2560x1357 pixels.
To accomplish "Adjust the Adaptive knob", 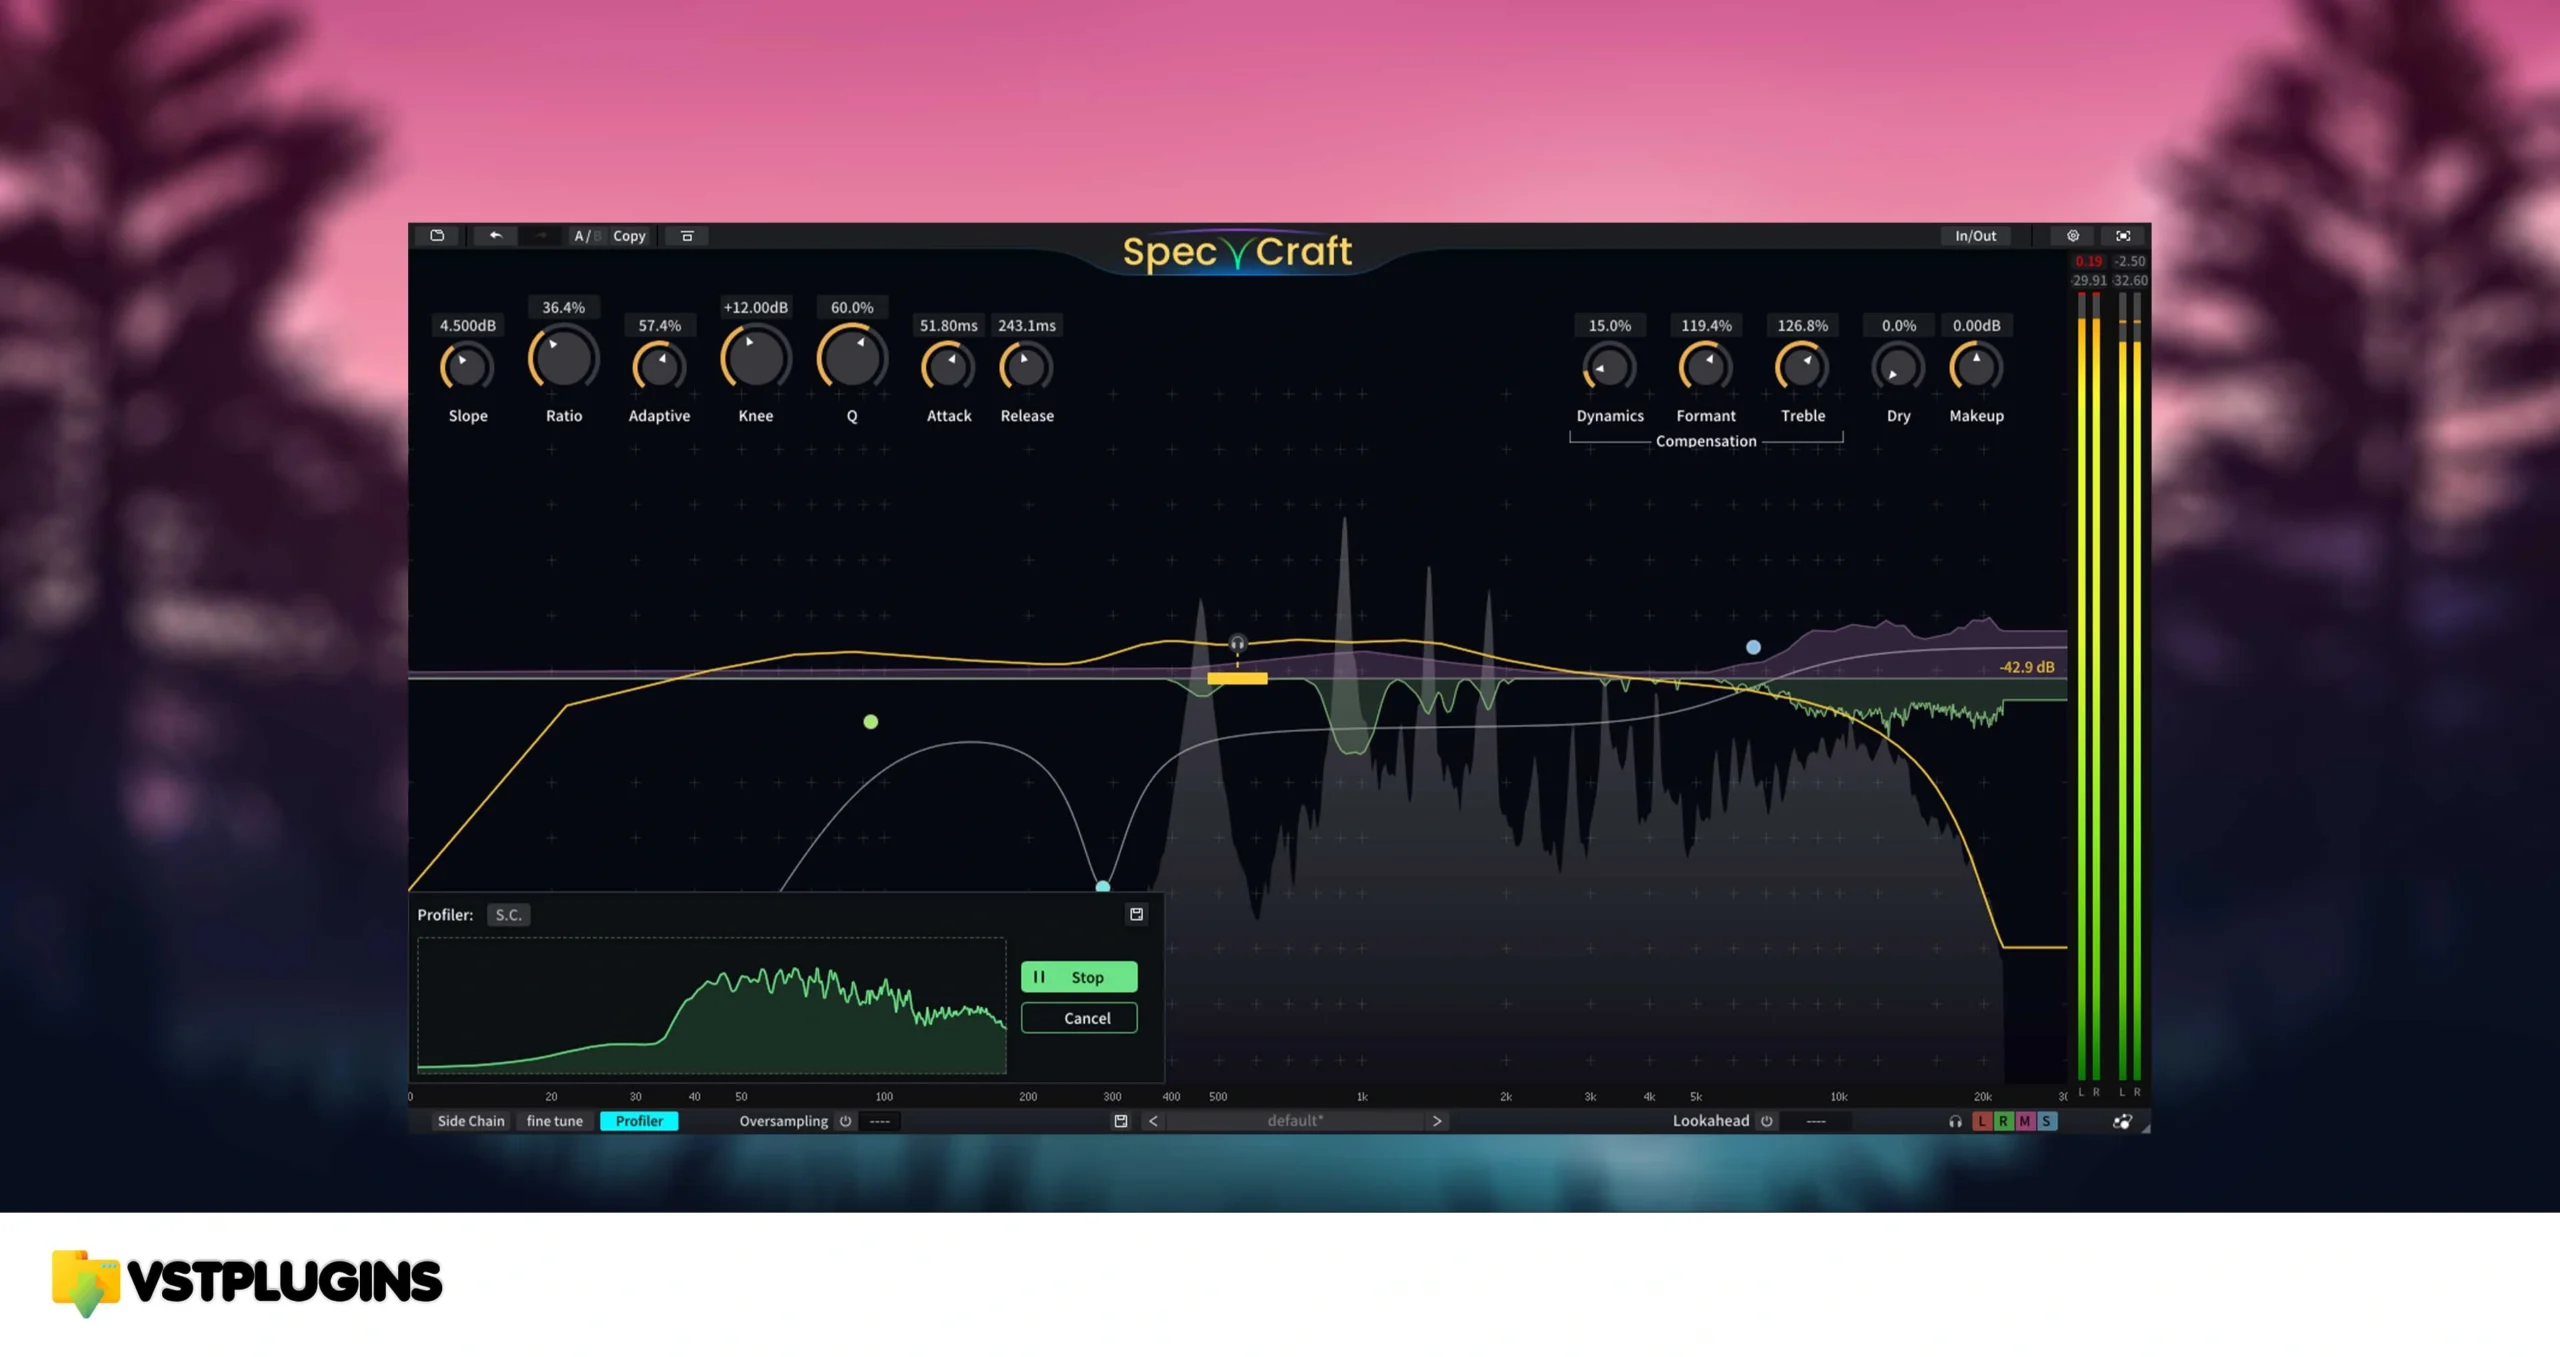I will [659, 367].
